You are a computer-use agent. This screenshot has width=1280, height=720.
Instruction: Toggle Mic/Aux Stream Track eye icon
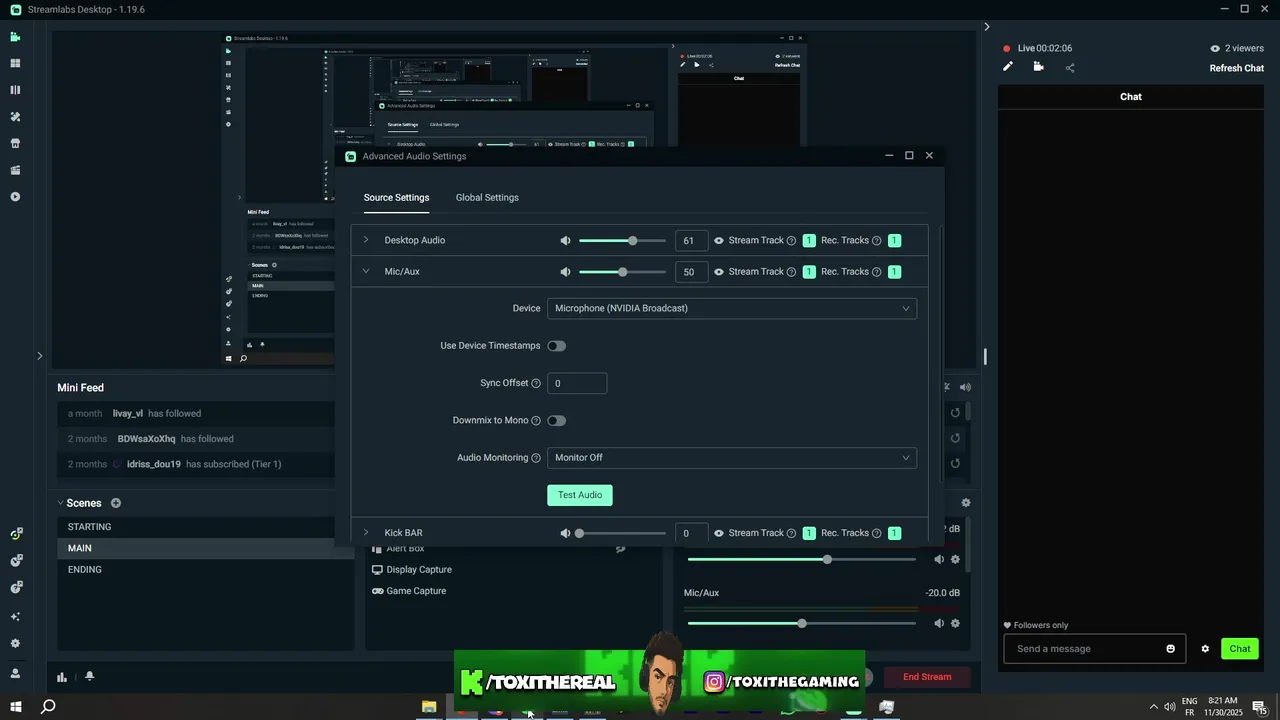point(719,272)
